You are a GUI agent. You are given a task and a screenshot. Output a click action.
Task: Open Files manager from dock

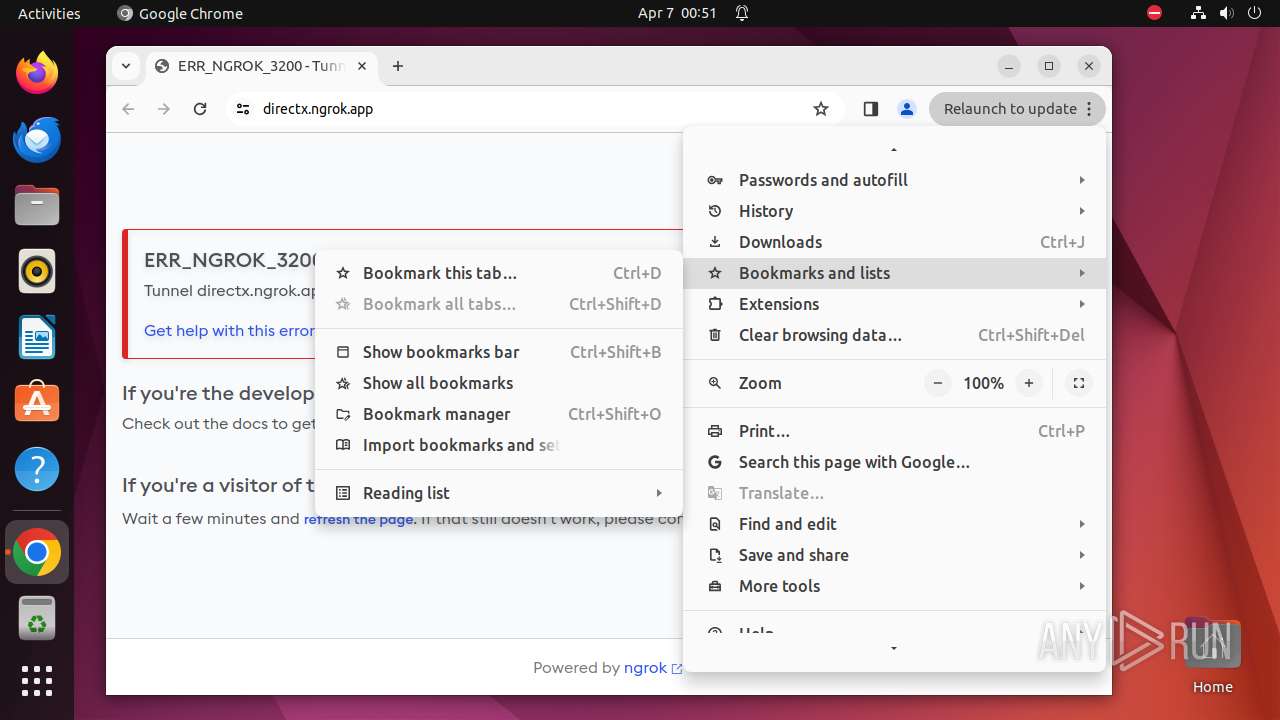[x=37, y=205]
